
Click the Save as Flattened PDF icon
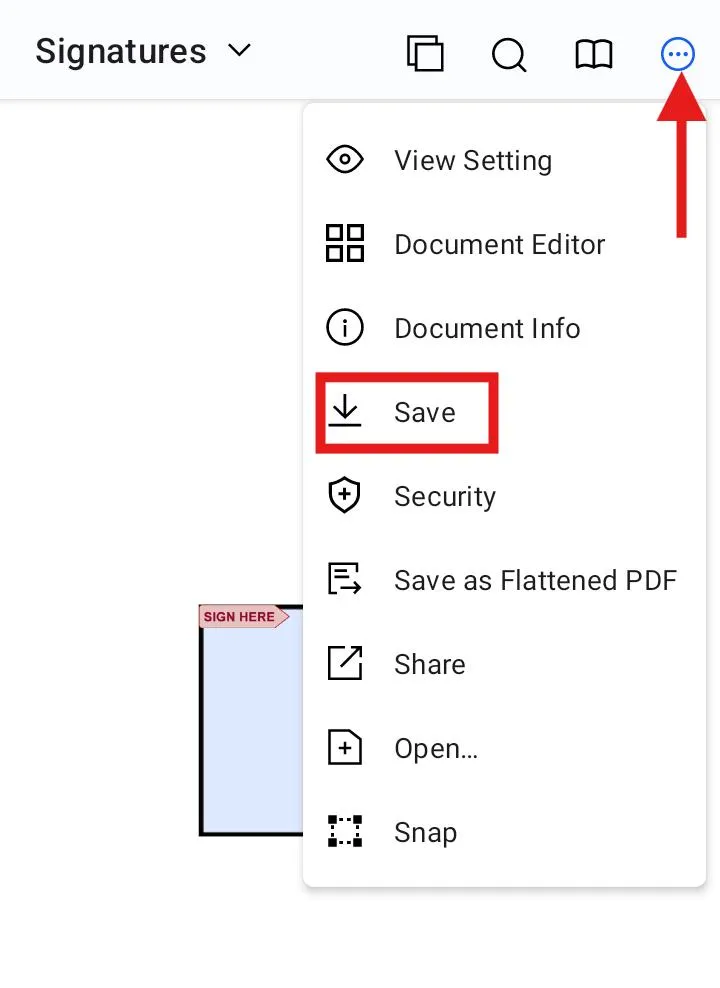[344, 580]
